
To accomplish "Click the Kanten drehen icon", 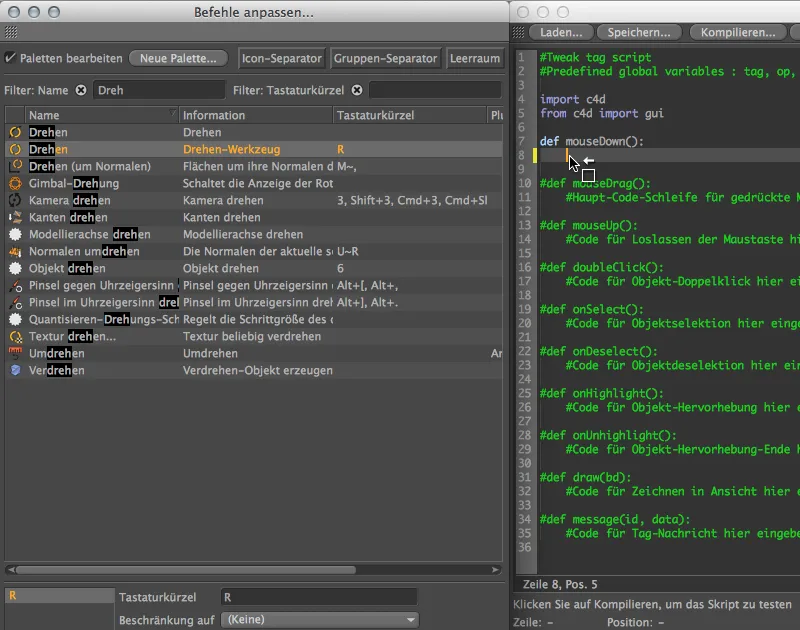I will point(15,217).
